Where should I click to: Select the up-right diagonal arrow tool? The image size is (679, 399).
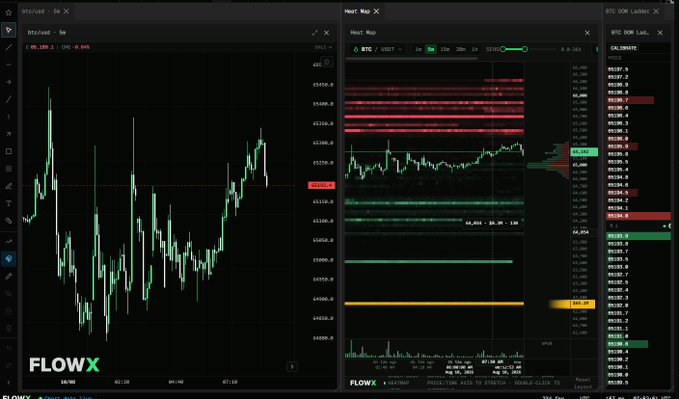pos(9,134)
